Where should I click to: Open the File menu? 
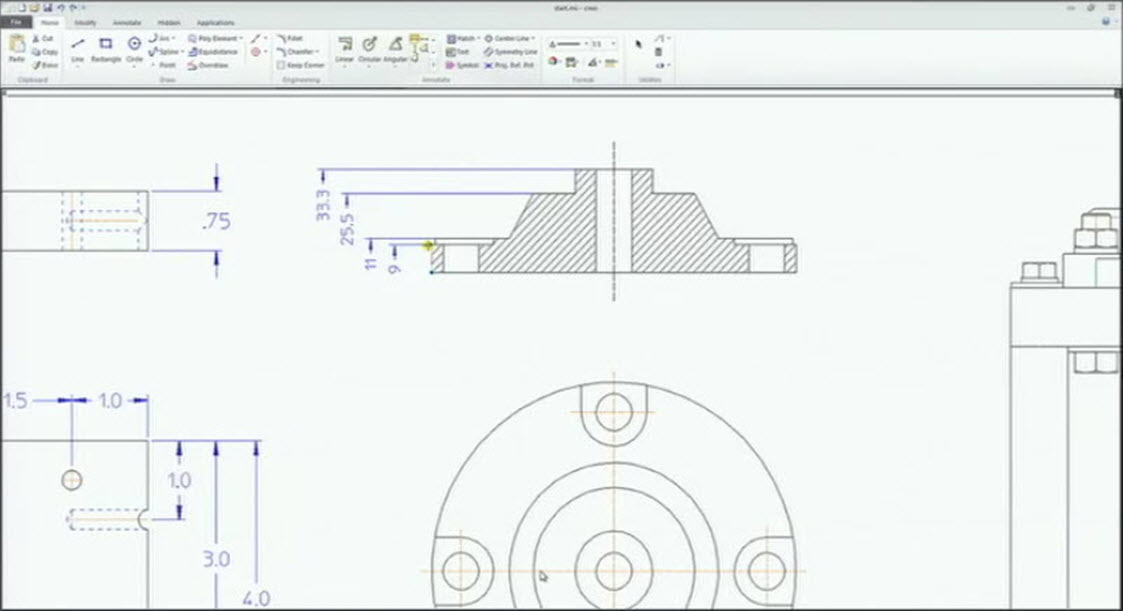pyautogui.click(x=16, y=22)
